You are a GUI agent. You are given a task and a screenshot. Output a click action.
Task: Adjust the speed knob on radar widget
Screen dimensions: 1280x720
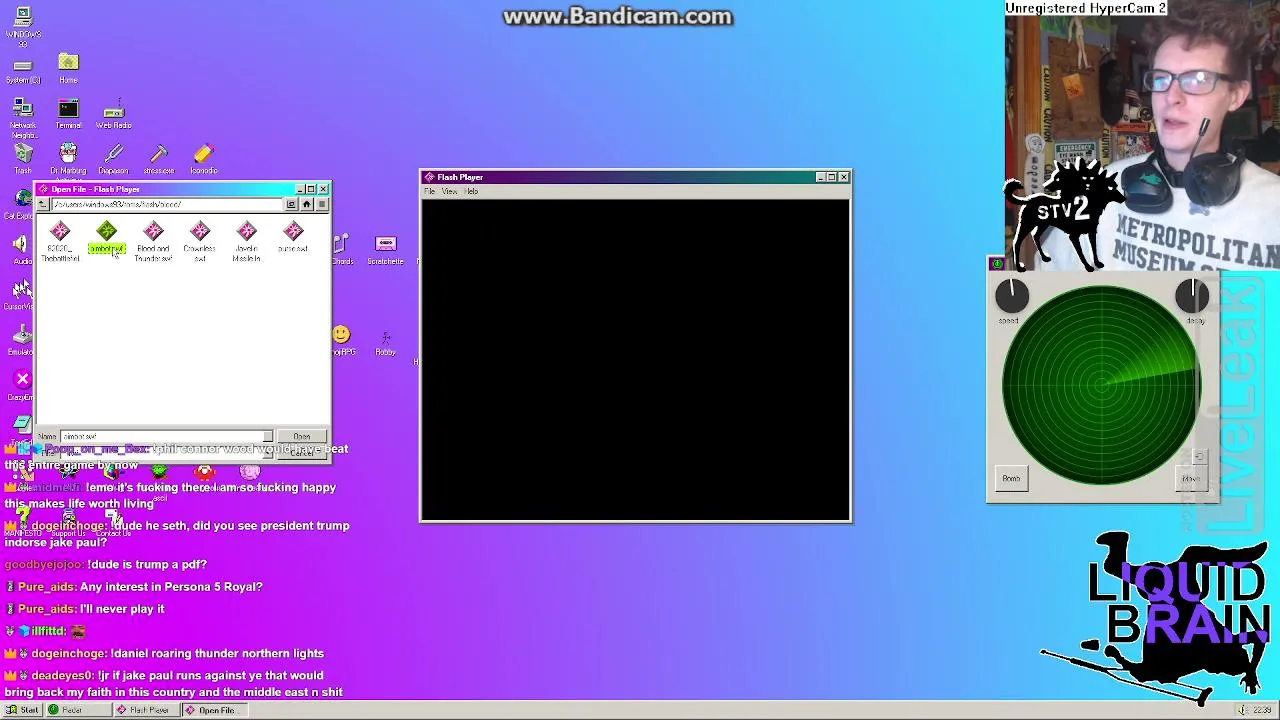click(1011, 296)
